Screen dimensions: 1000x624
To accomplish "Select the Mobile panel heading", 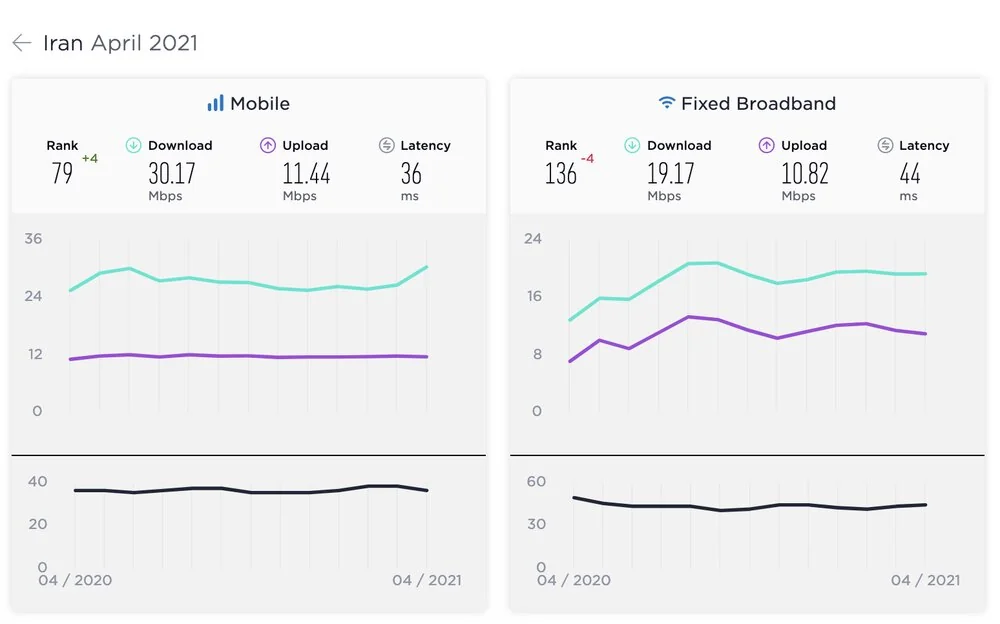I will pos(259,103).
